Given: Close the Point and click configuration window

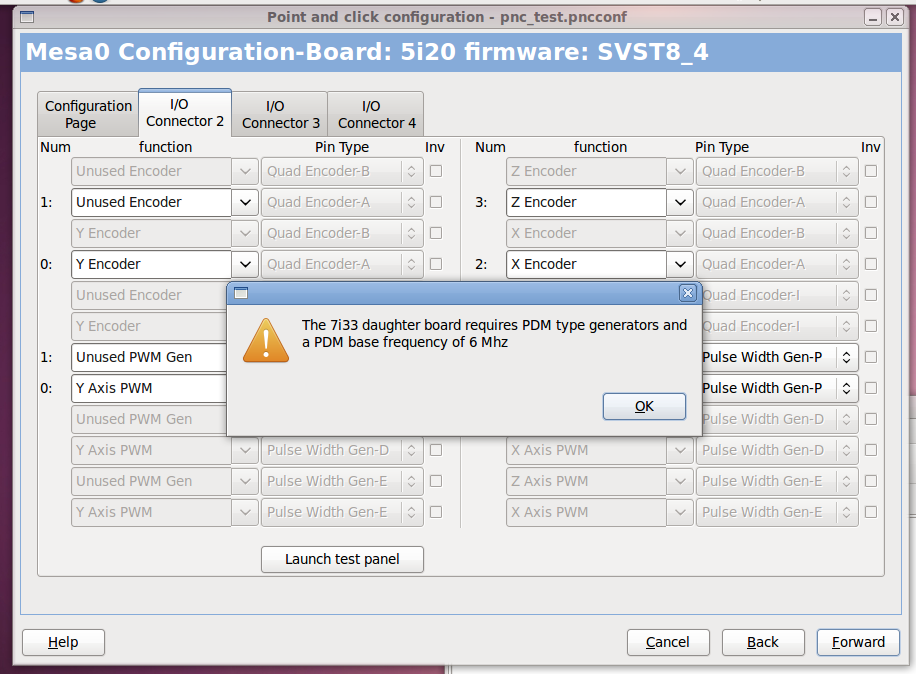Looking at the screenshot, I should pos(894,18).
